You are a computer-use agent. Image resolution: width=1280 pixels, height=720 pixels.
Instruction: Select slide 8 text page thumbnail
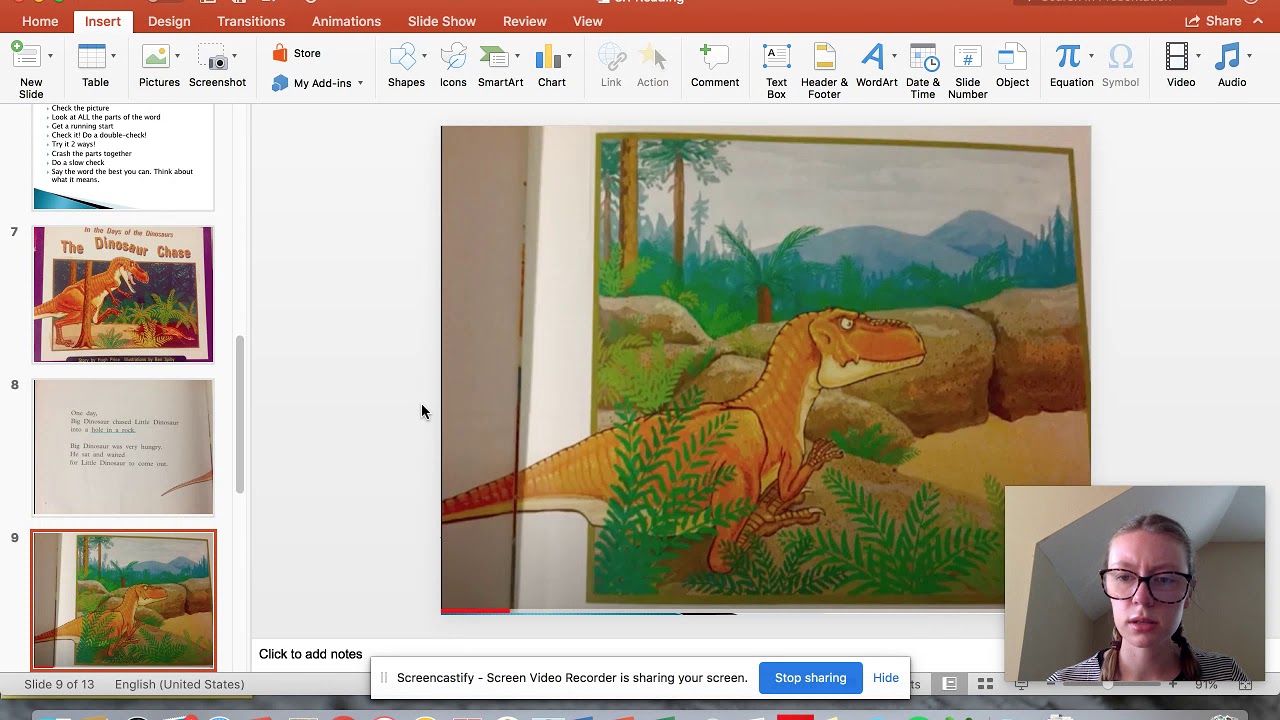(x=123, y=447)
